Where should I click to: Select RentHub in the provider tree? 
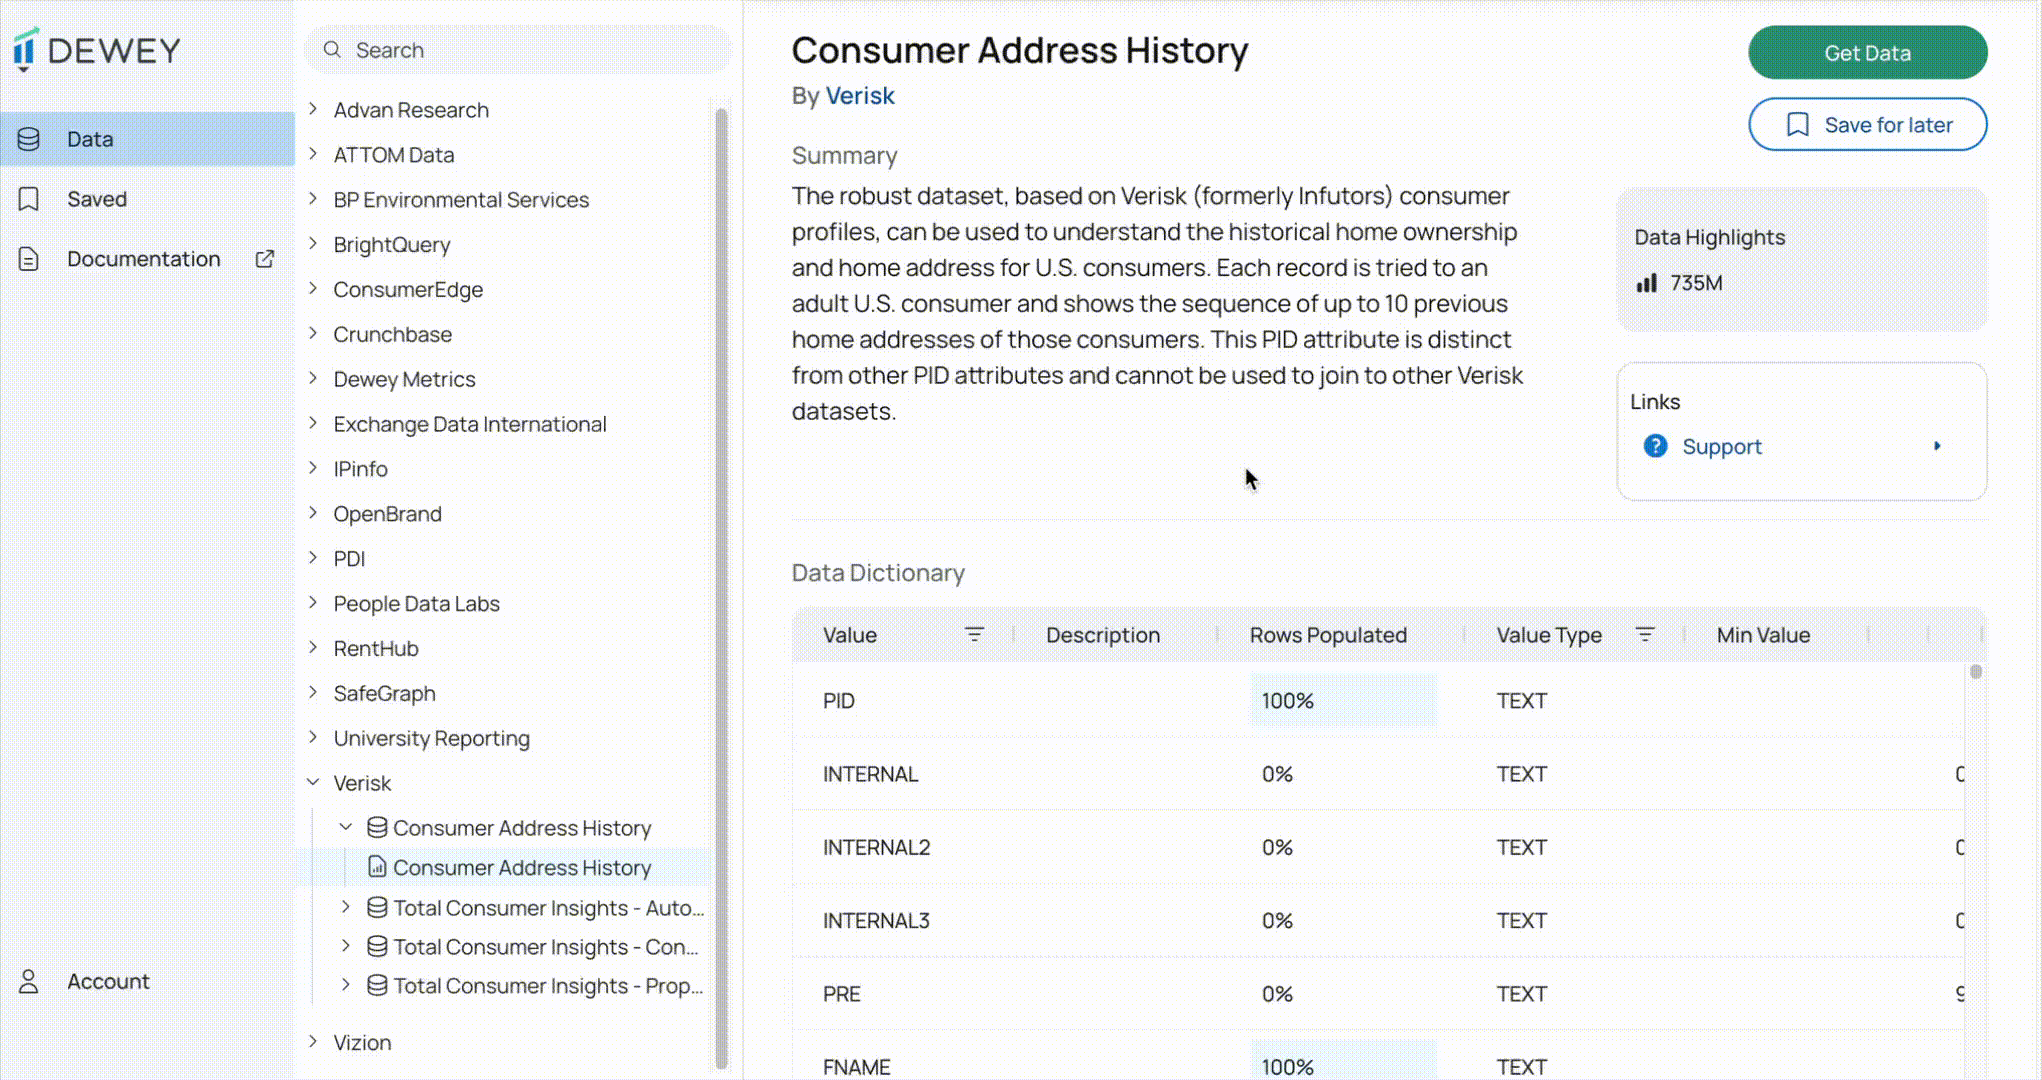[376, 649]
